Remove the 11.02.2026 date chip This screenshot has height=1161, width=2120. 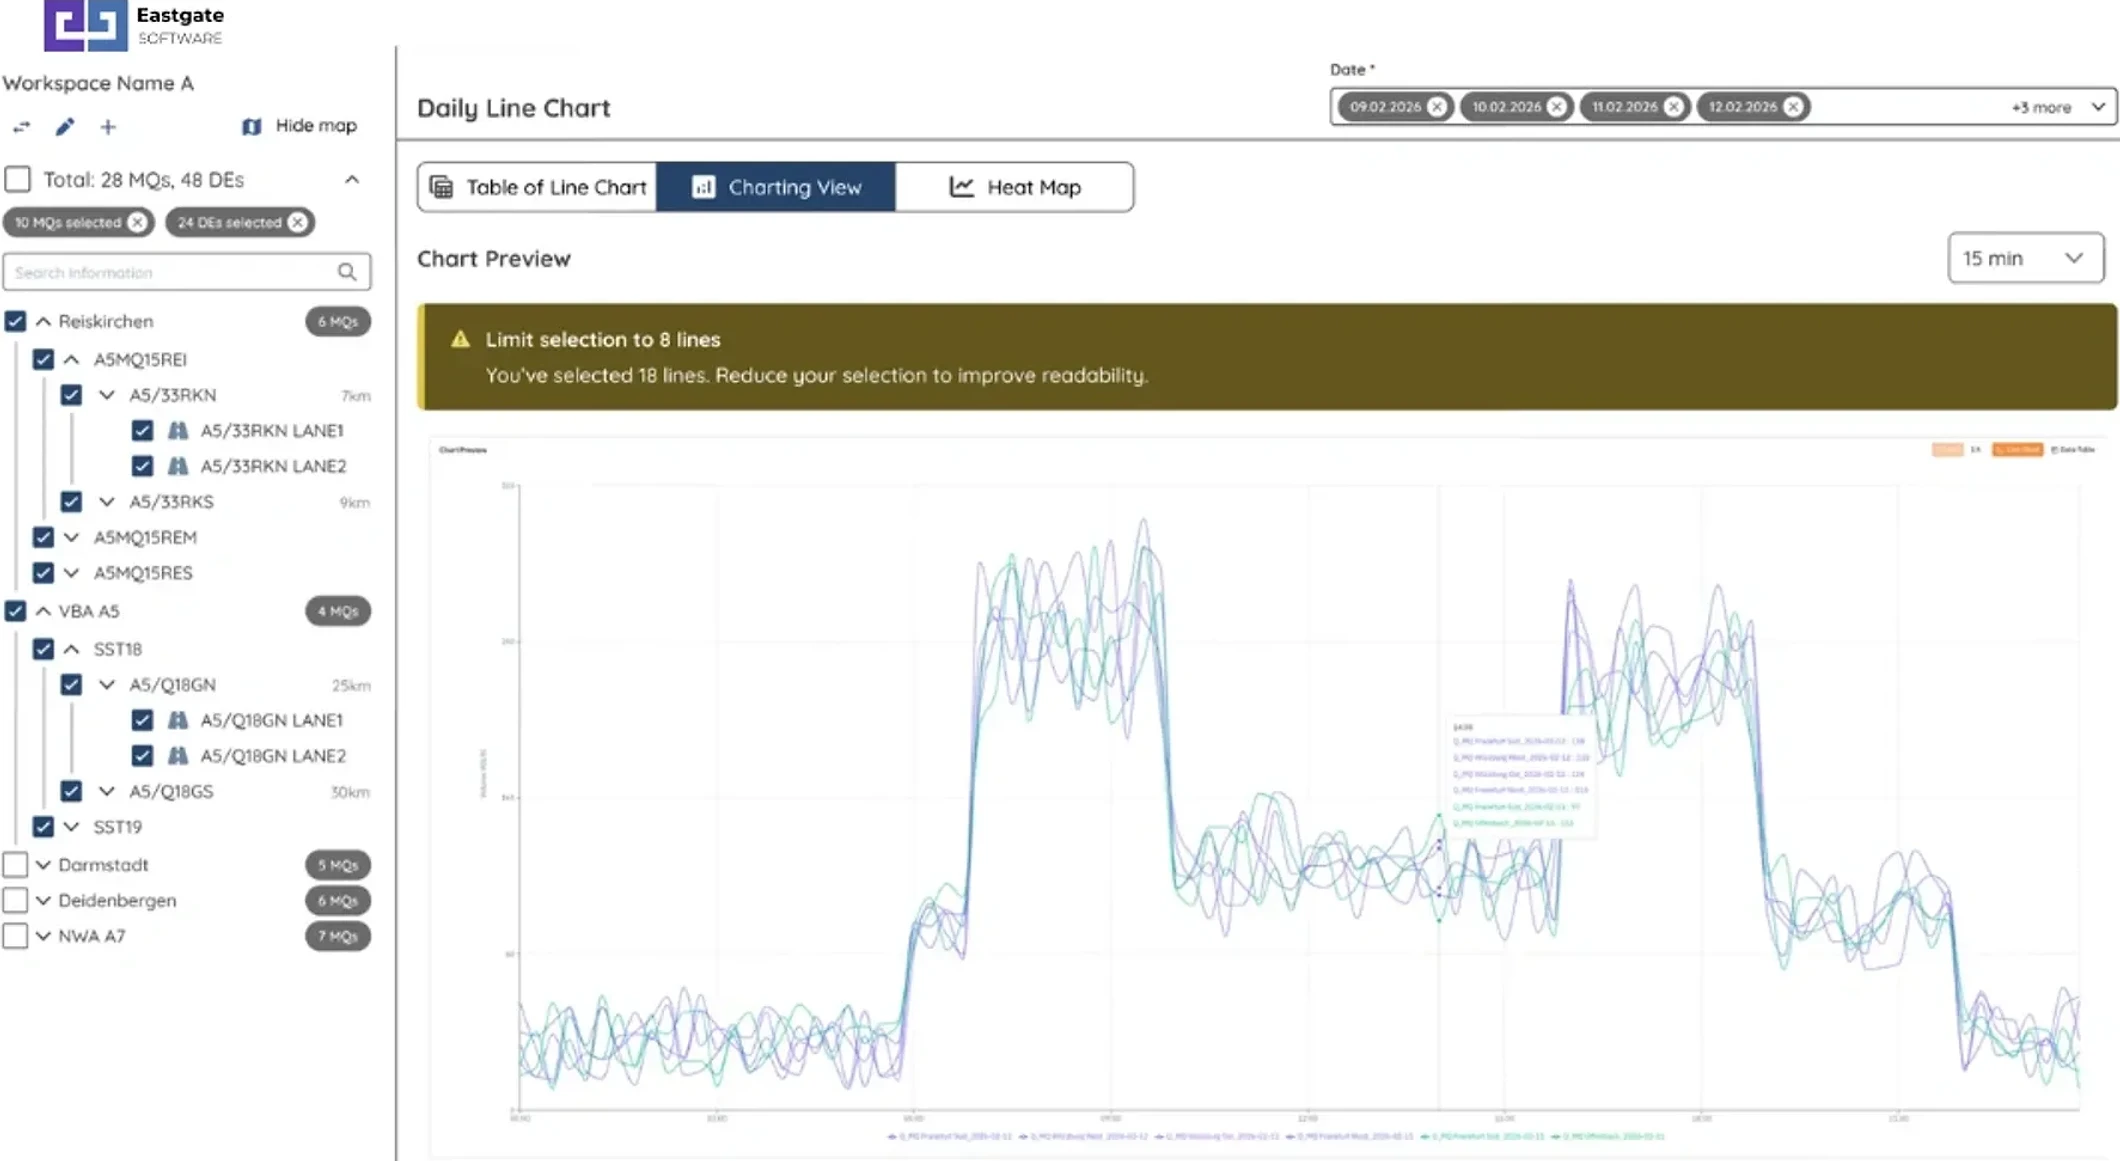[x=1674, y=107]
